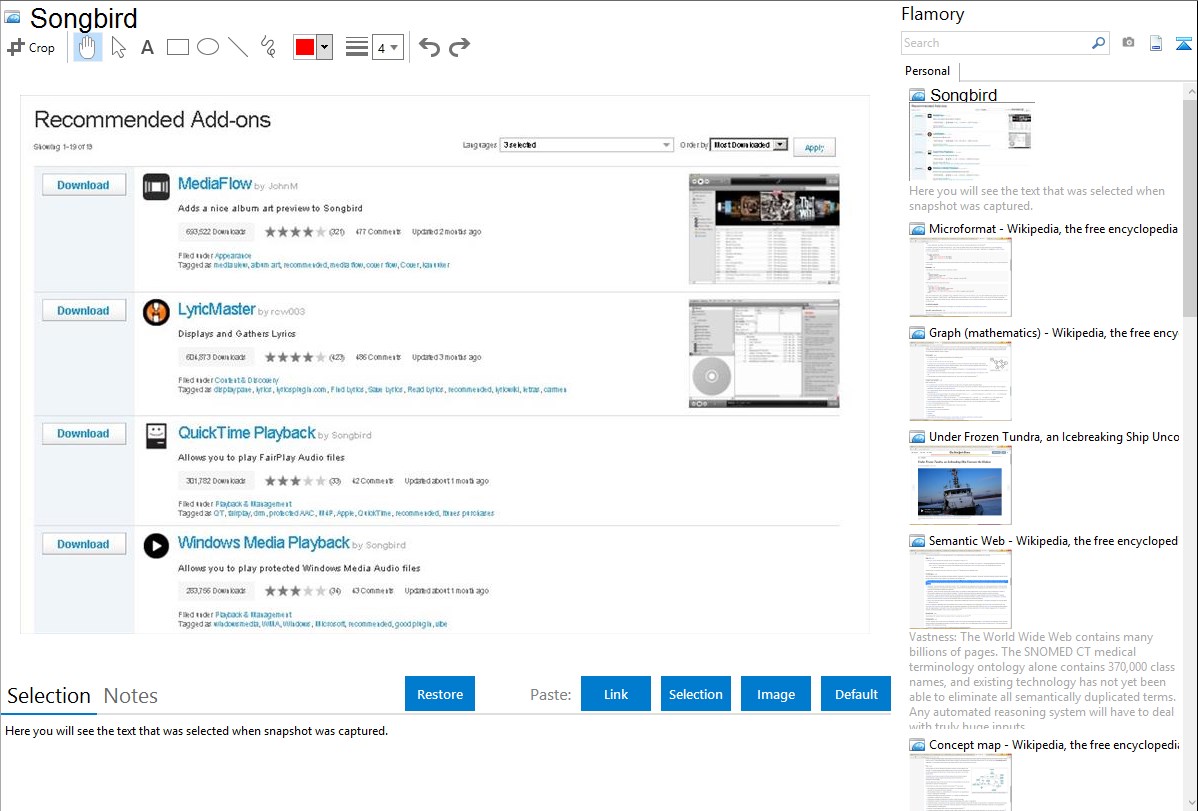The width and height of the screenshot is (1198, 811).
Task: Redo the last annotation
Action: tap(459, 47)
